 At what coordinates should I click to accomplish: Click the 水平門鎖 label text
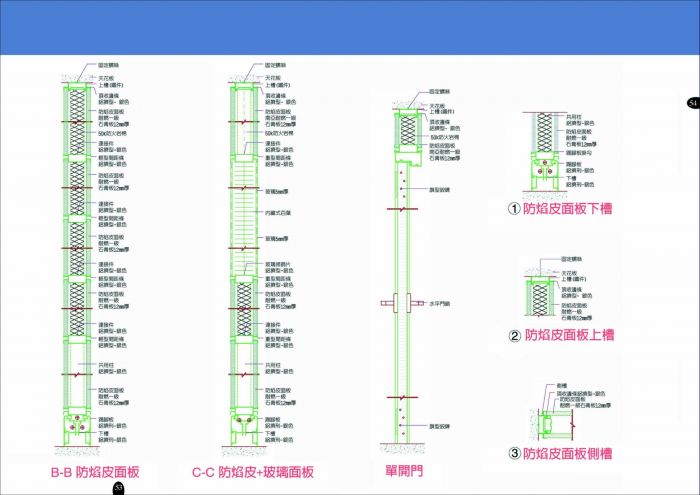point(439,303)
